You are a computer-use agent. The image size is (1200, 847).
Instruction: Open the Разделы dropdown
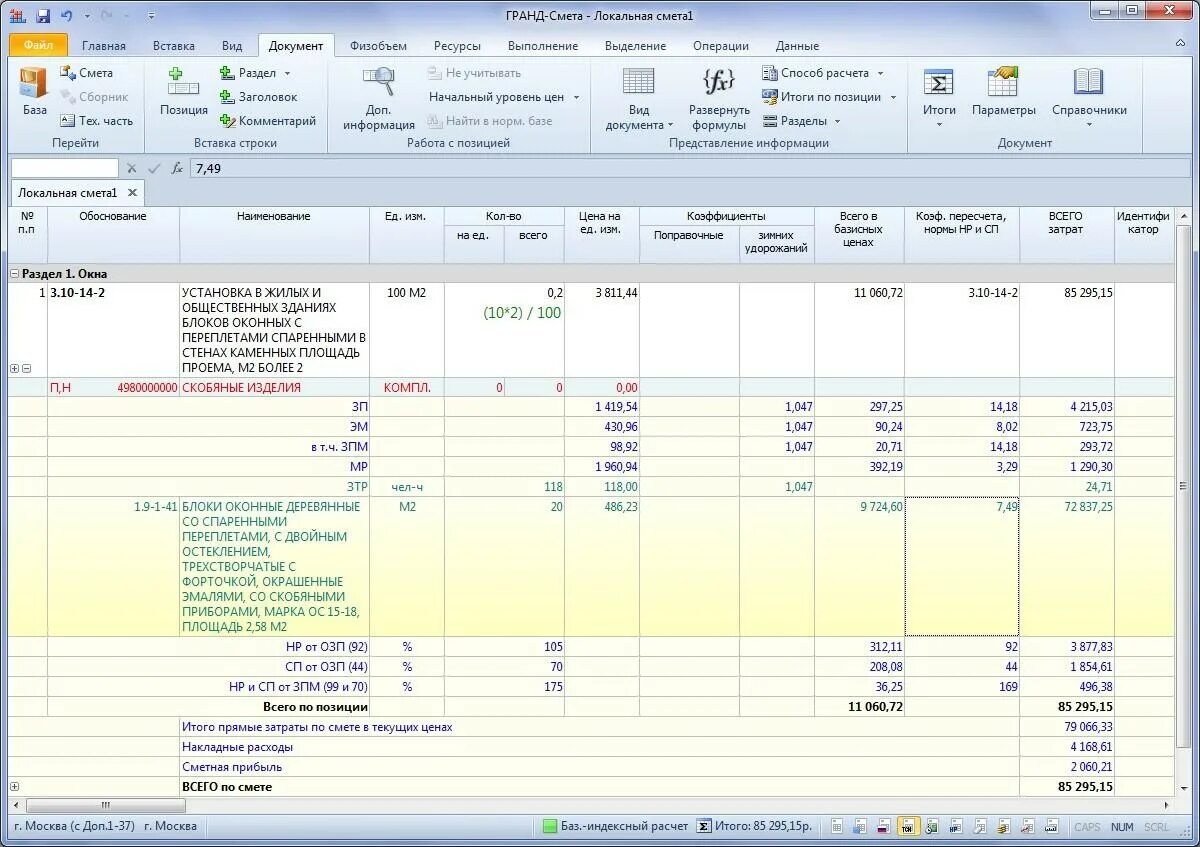[837, 121]
